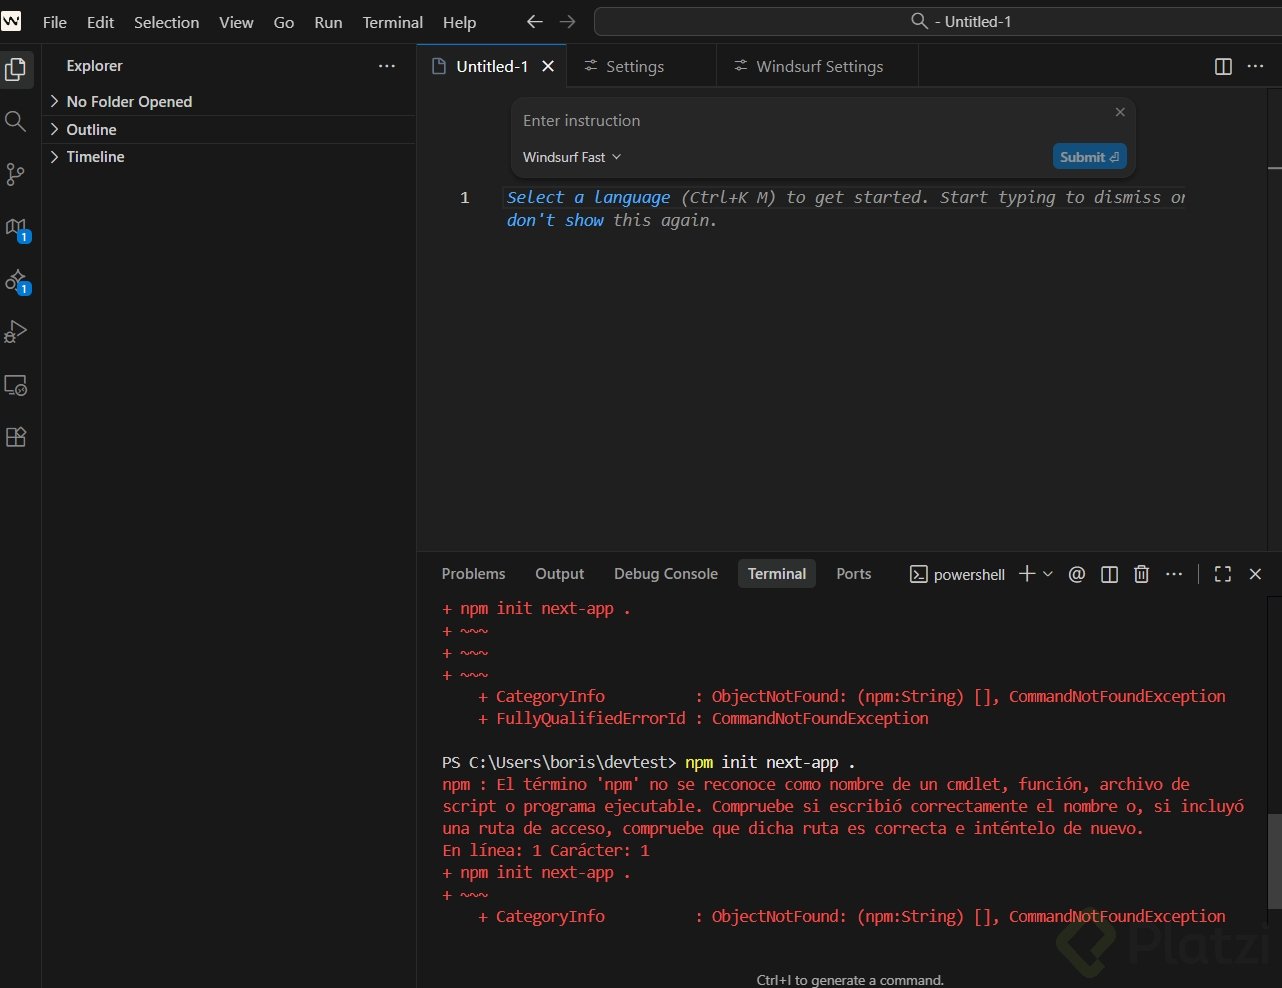
Task: Split the terminal panel
Action: click(x=1109, y=574)
